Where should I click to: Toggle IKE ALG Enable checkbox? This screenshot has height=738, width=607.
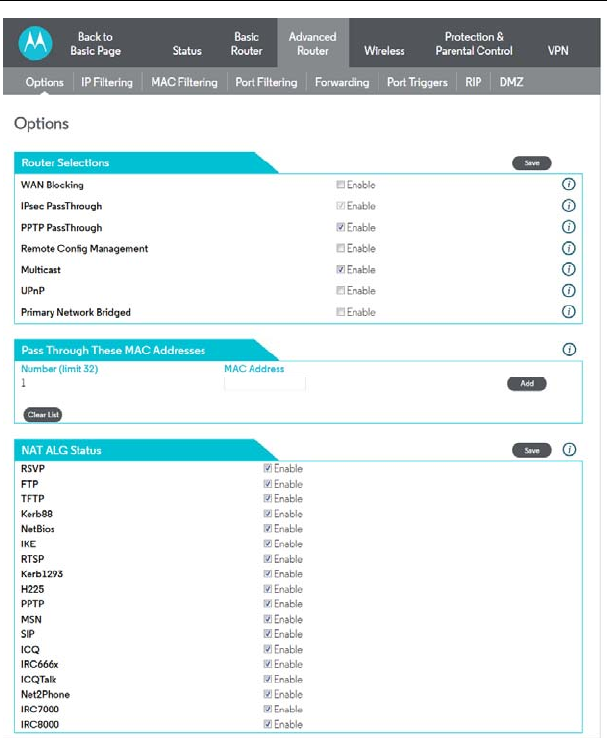point(267,543)
